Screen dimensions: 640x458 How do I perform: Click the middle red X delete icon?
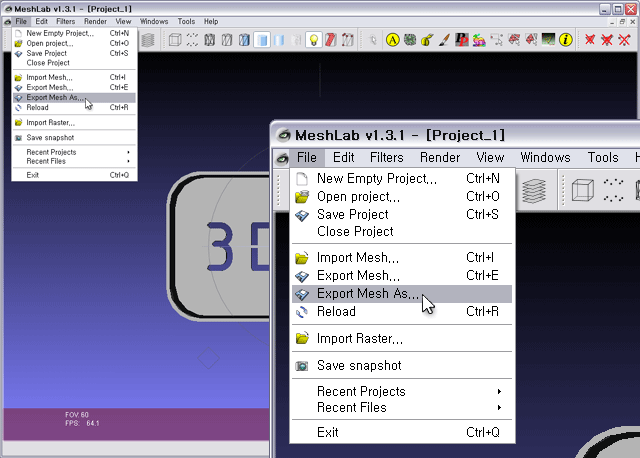(x=607, y=40)
